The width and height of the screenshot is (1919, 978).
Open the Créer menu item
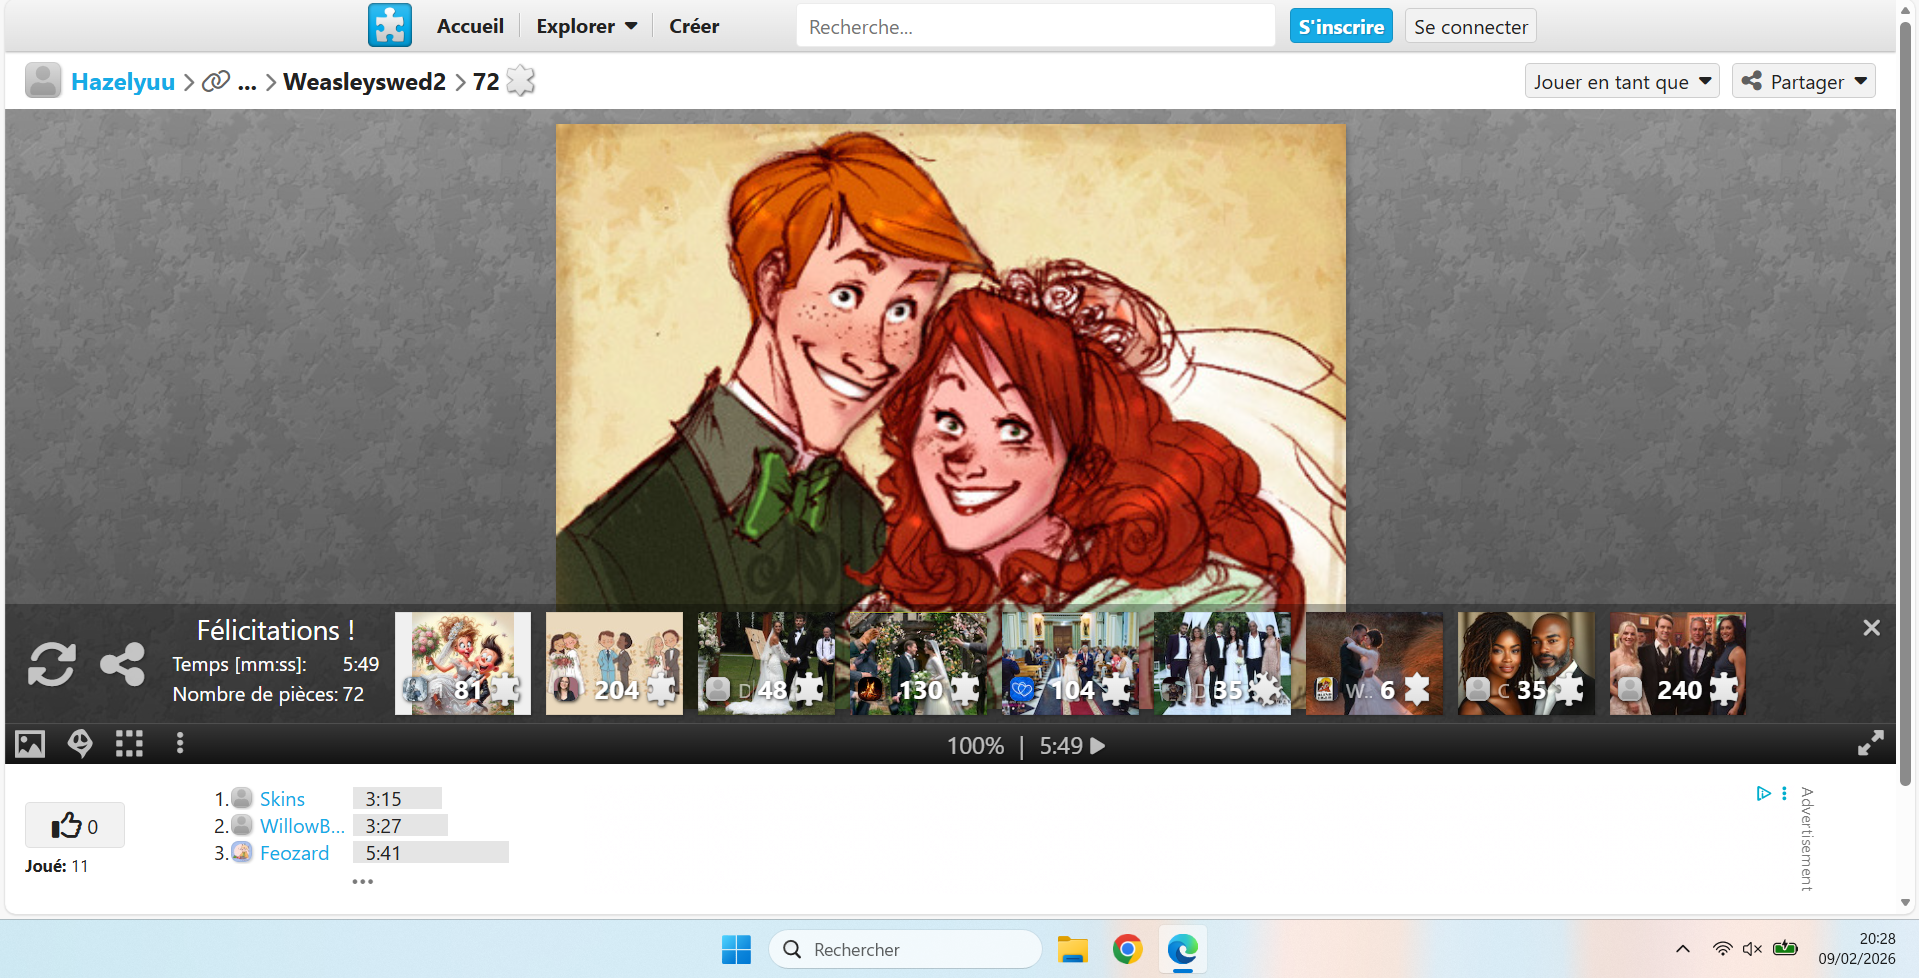tap(694, 27)
